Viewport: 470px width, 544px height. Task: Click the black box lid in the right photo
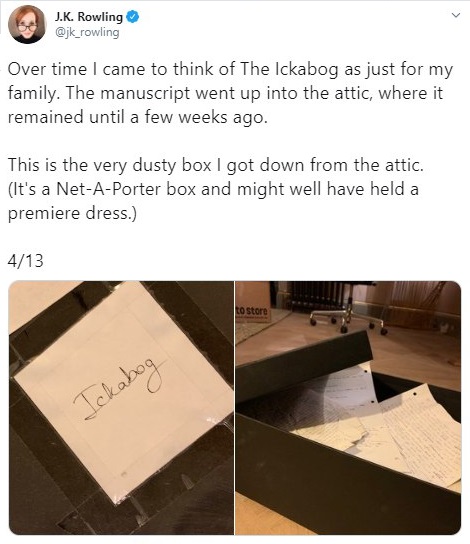click(x=304, y=368)
